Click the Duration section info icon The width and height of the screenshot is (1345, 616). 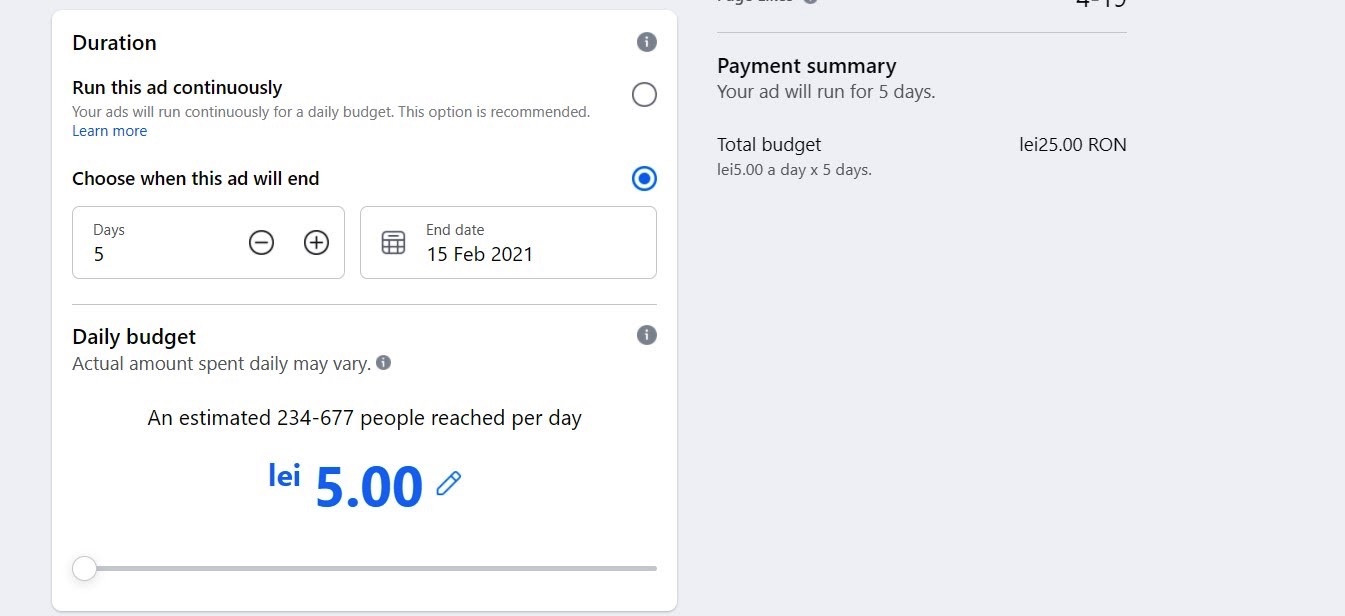tap(647, 42)
